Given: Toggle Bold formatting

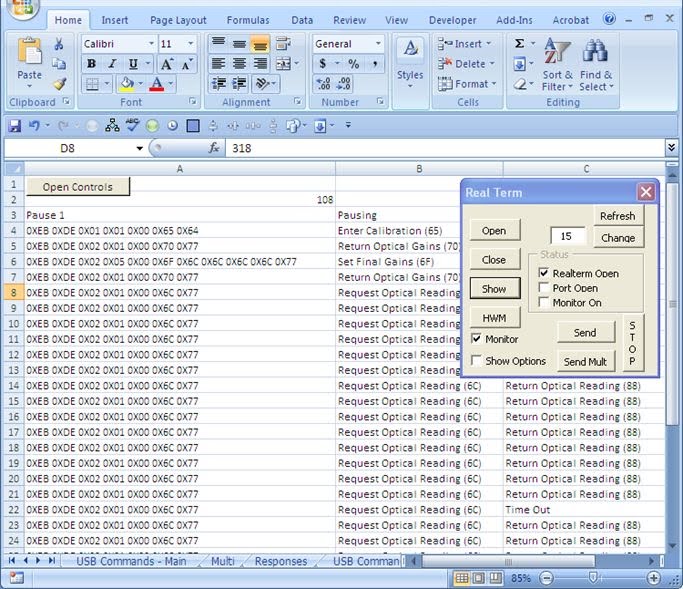Looking at the screenshot, I should click(91, 64).
